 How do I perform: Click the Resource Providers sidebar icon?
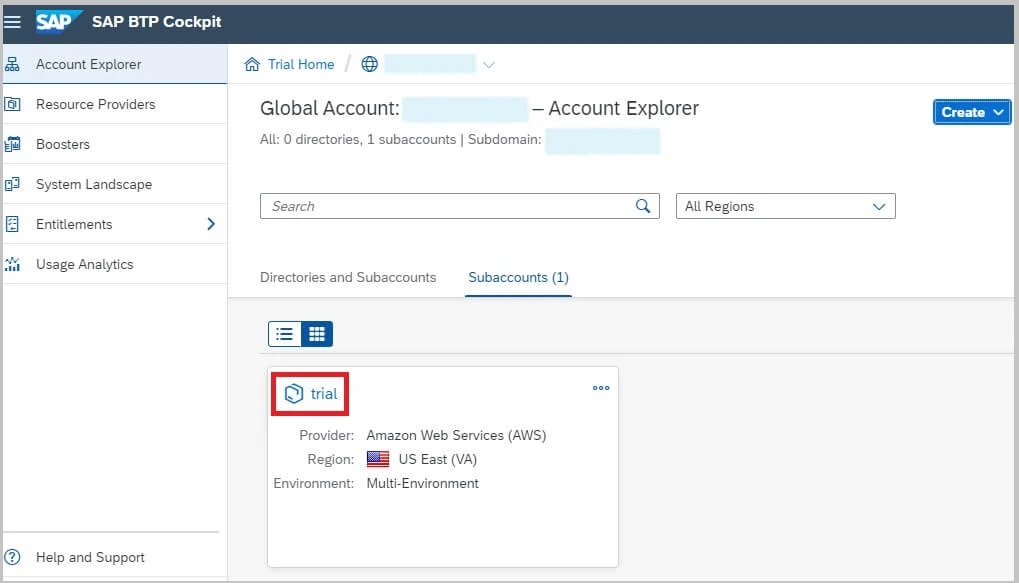pos(12,104)
